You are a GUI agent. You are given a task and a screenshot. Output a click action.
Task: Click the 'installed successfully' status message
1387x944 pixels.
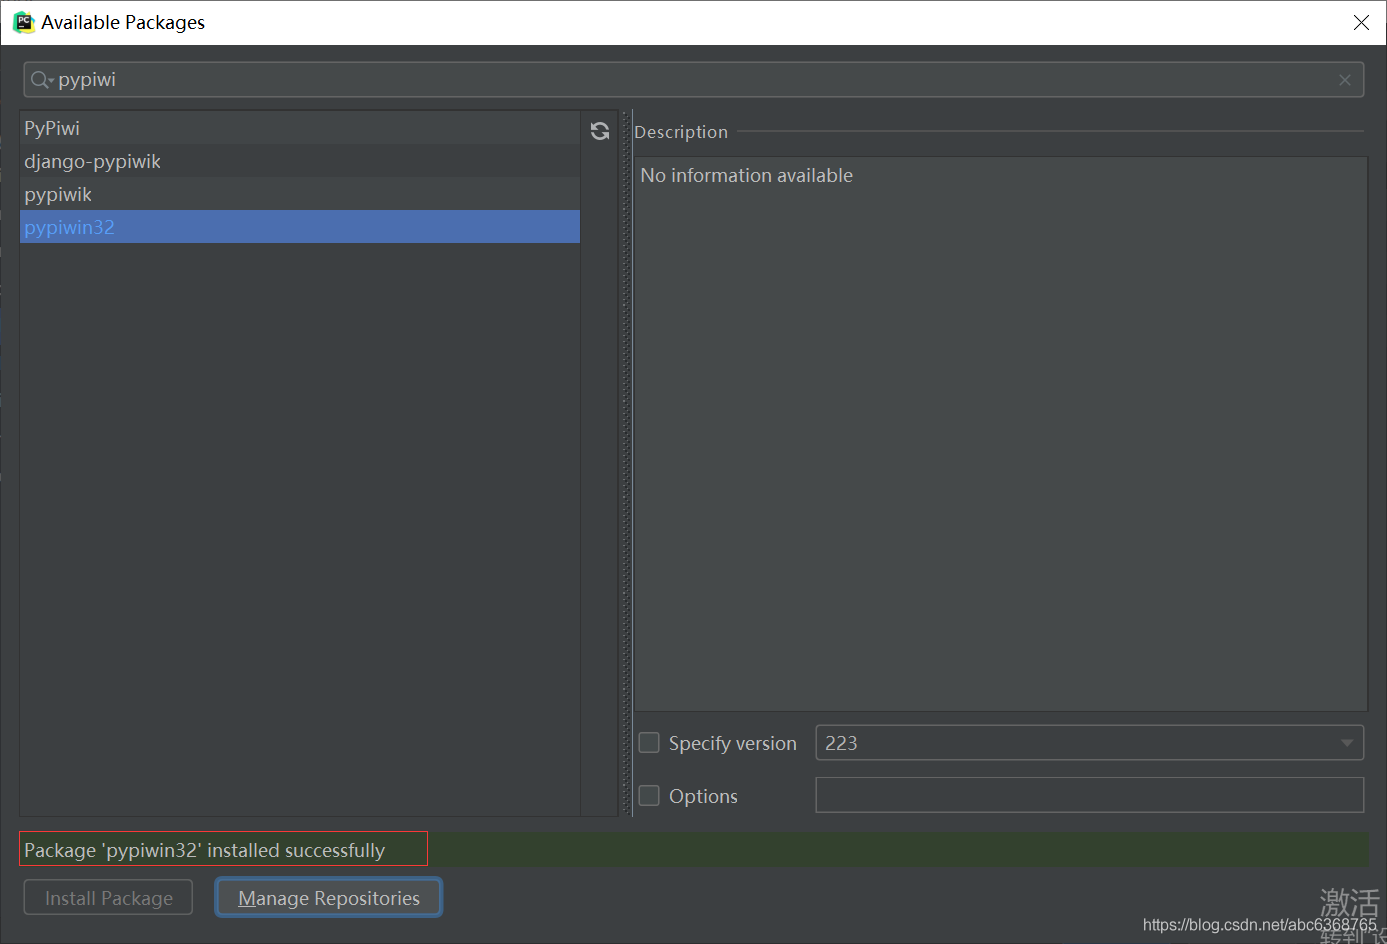205,850
